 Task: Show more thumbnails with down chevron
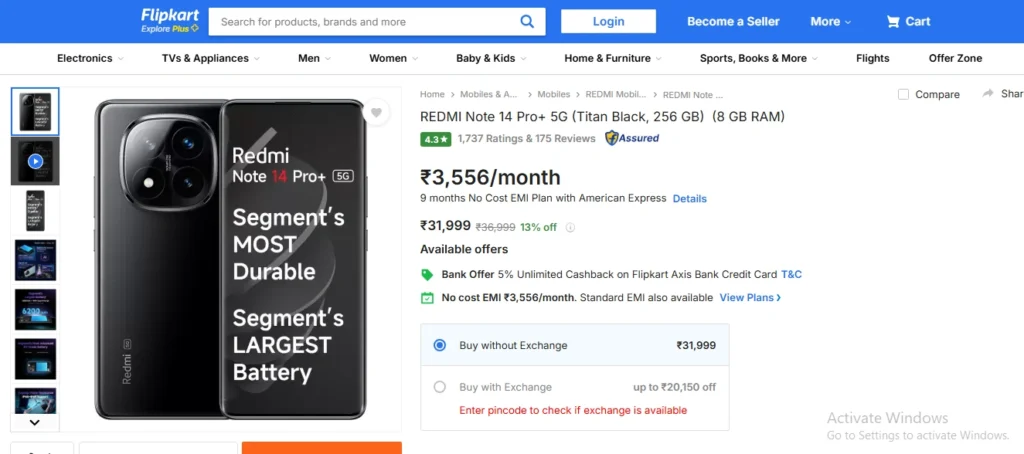tap(35, 423)
